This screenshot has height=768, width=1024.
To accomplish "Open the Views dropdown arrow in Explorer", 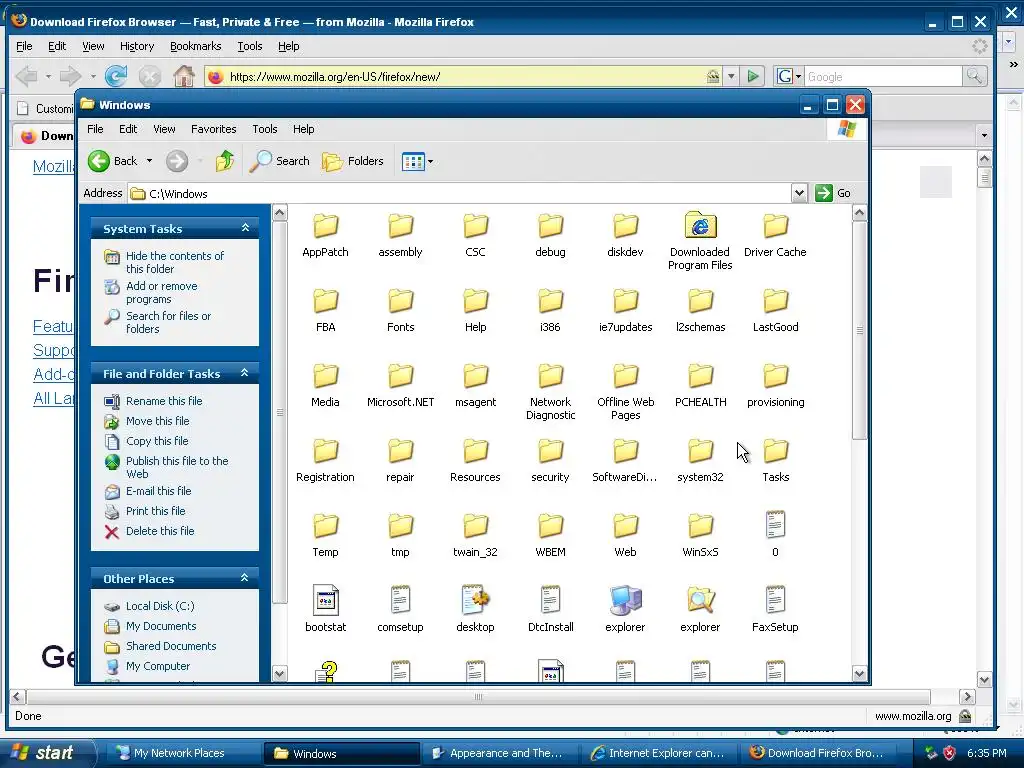I will point(430,161).
